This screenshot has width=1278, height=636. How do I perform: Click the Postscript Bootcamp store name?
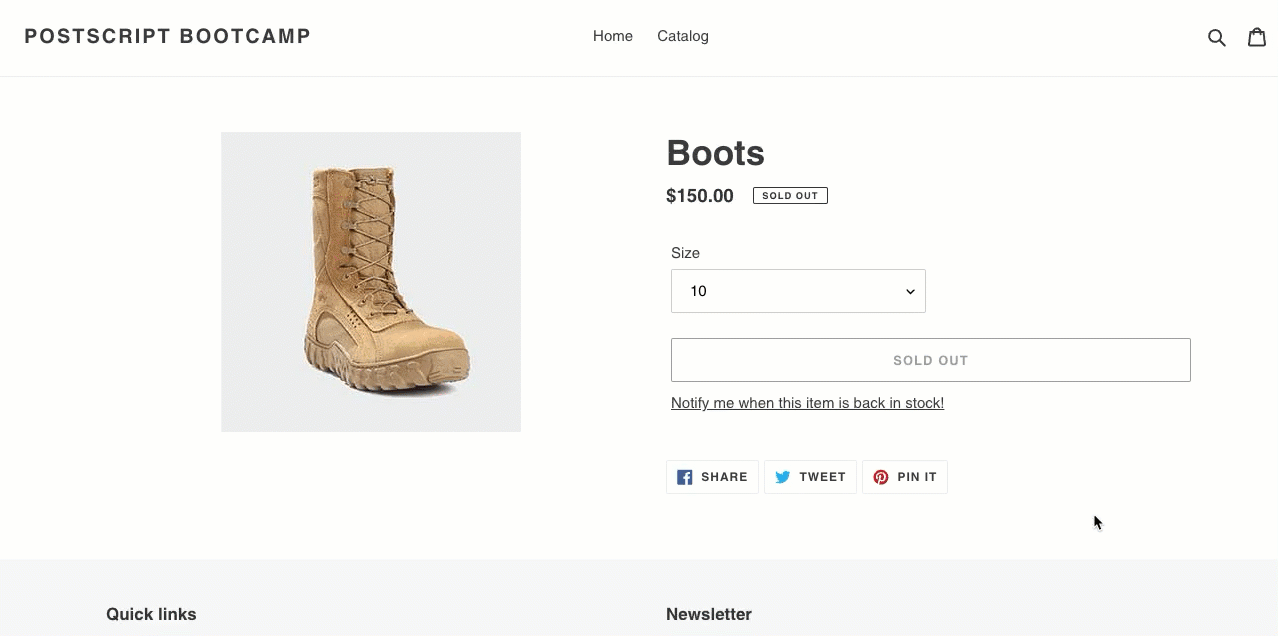(x=168, y=37)
